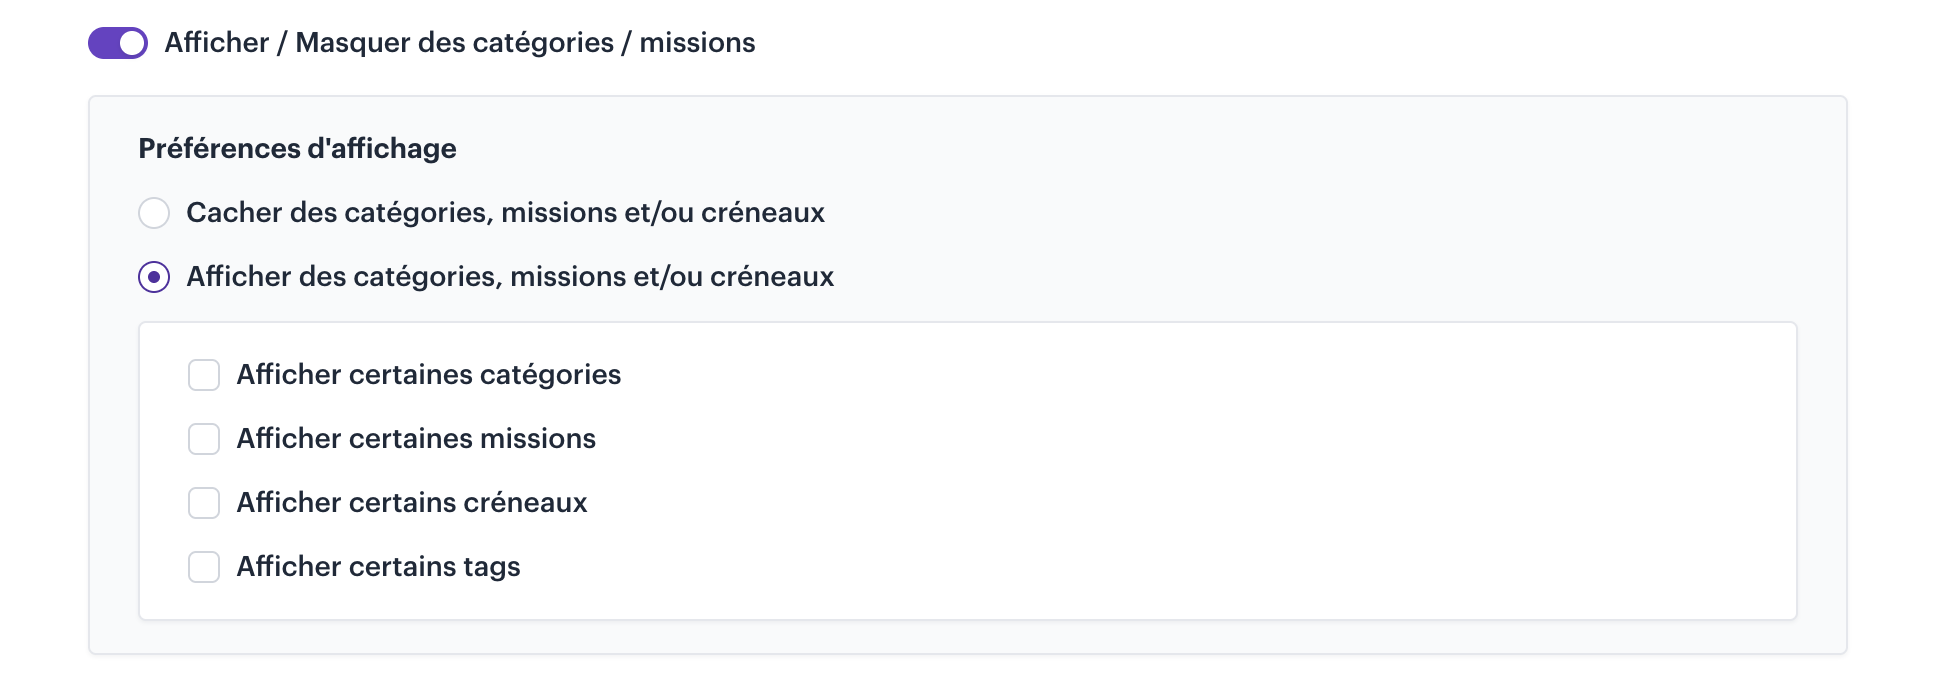Image resolution: width=1956 pixels, height=690 pixels.
Task: Click the 'Afficher certains tags' label text
Action: [x=378, y=567]
